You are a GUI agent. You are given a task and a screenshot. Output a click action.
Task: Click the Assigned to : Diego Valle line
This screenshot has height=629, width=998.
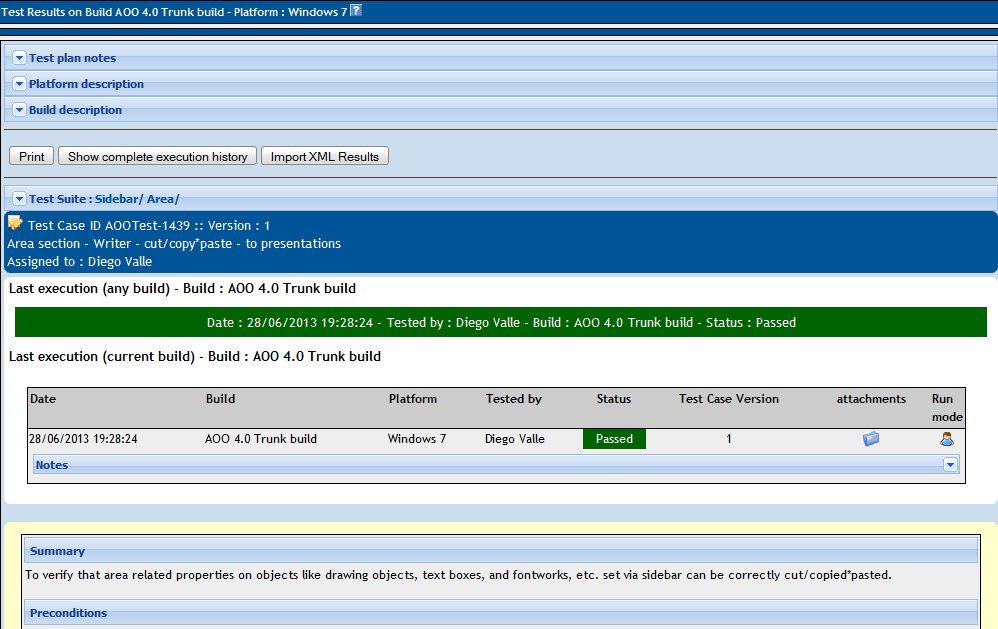pyautogui.click(x=80, y=262)
